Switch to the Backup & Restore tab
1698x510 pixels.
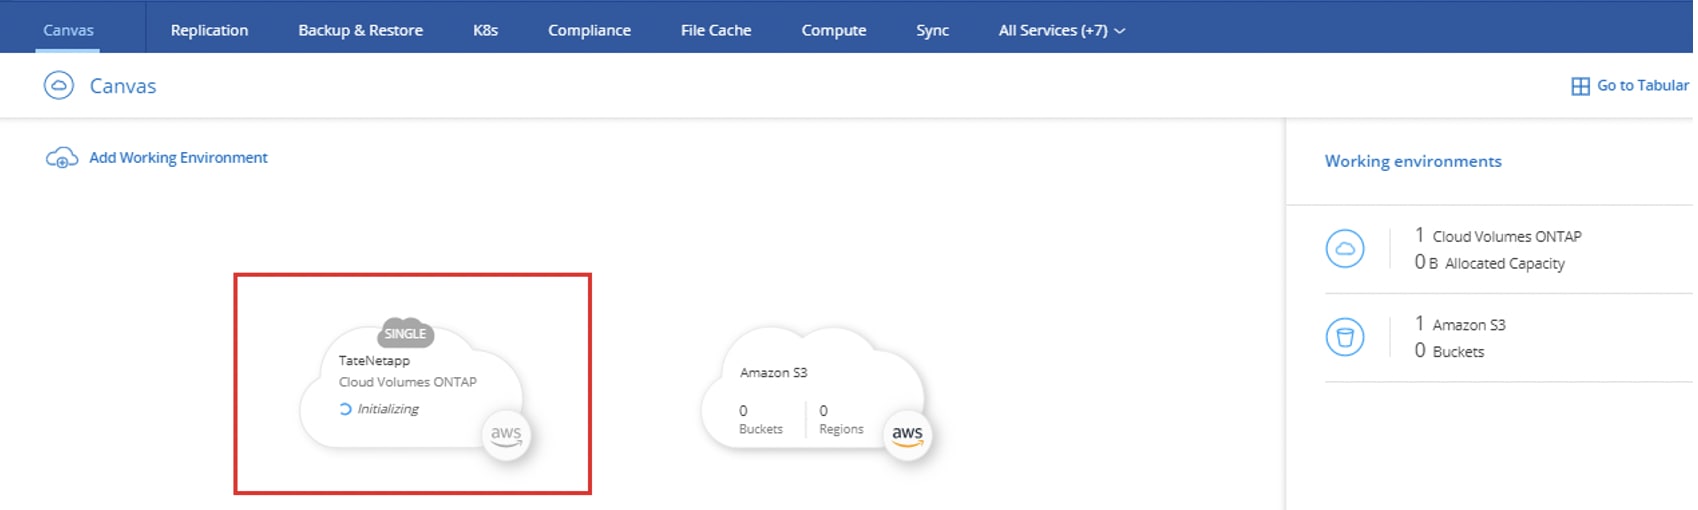[x=360, y=30]
